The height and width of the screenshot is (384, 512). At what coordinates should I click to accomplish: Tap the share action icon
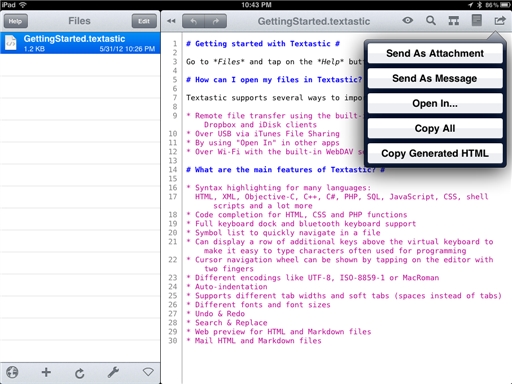tap(500, 21)
